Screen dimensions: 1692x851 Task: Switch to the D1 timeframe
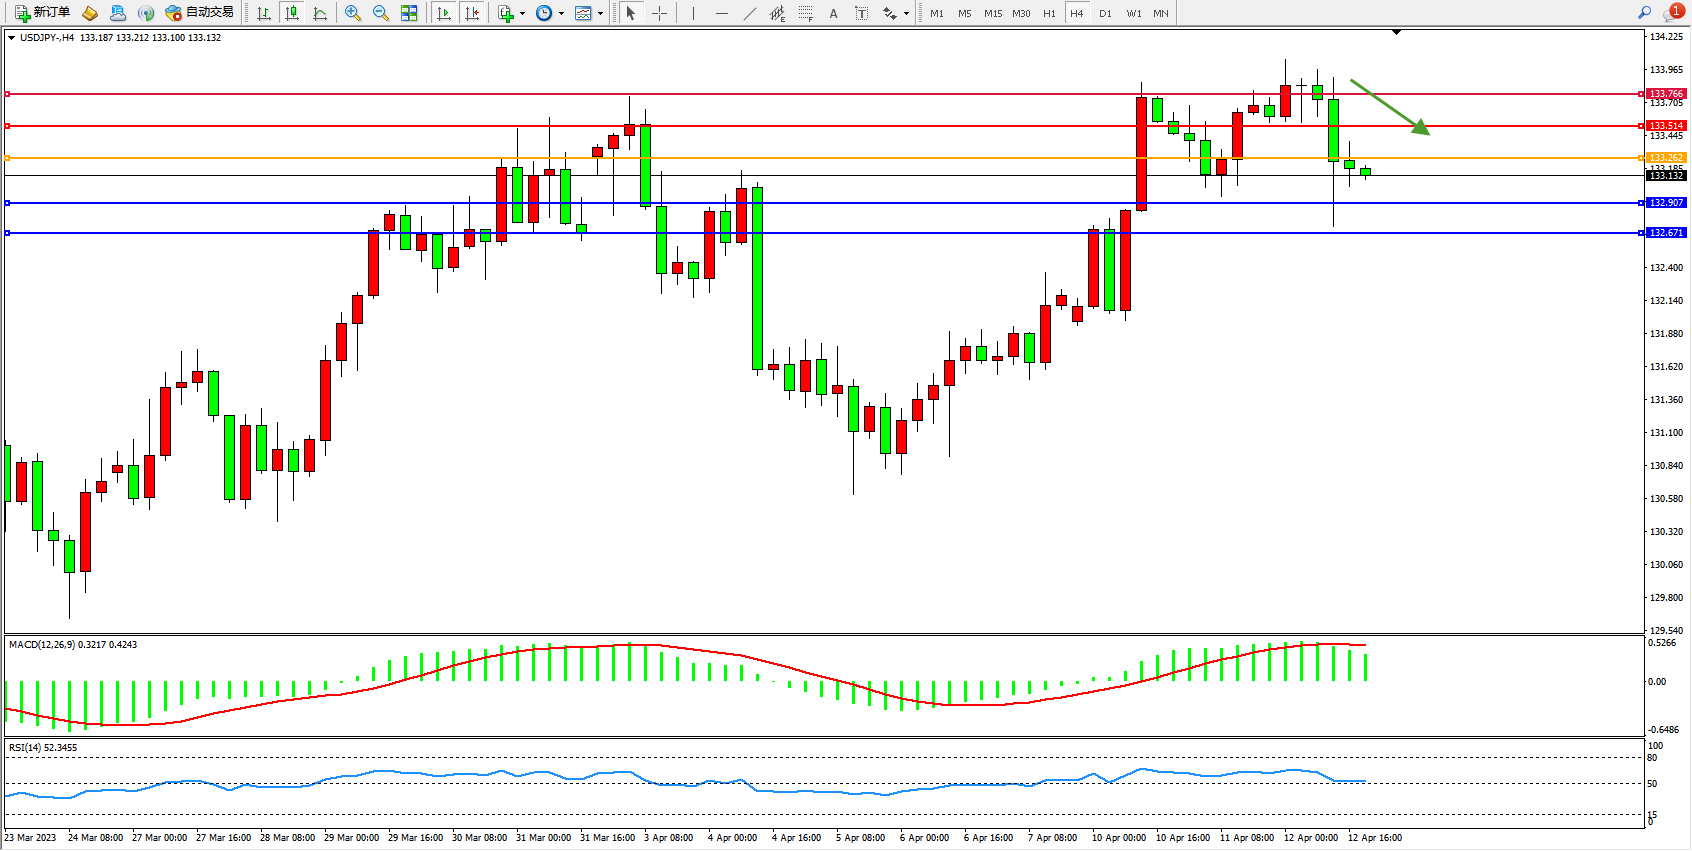click(1105, 13)
